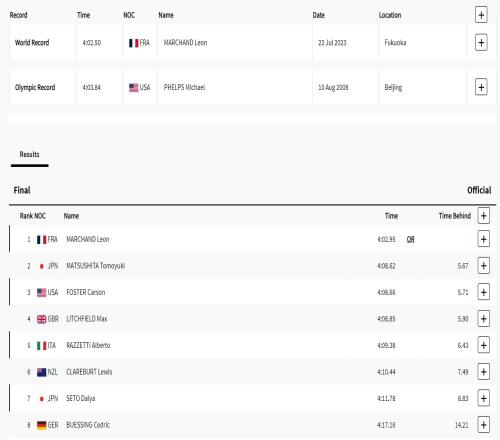500x440 pixels.
Task: Expand MATSUSHITA Tomoyuki result row
Action: (x=483, y=266)
